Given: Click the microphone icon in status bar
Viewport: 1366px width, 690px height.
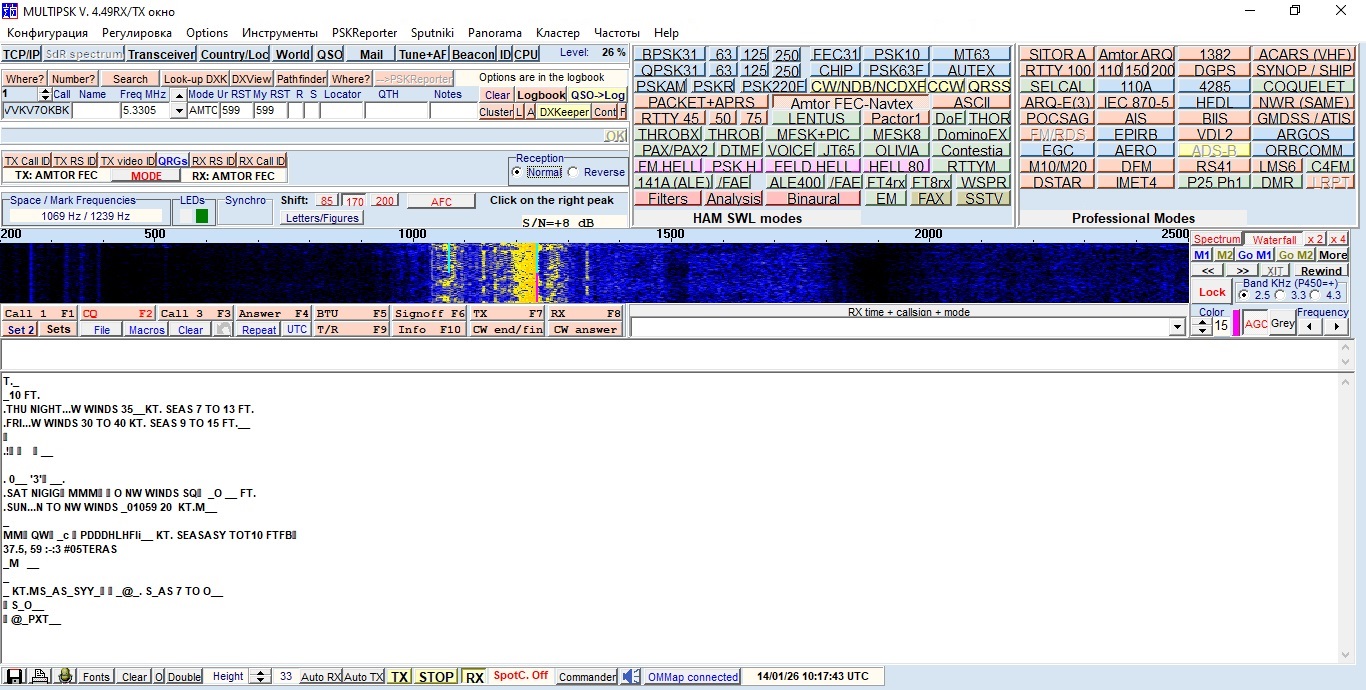Looking at the screenshot, I should [x=65, y=677].
